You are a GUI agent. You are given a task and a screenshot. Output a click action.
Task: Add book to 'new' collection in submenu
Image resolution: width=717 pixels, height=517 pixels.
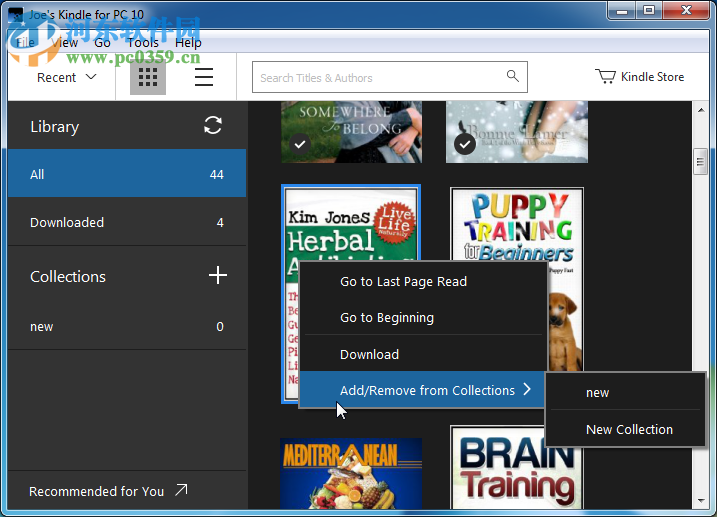click(626, 392)
